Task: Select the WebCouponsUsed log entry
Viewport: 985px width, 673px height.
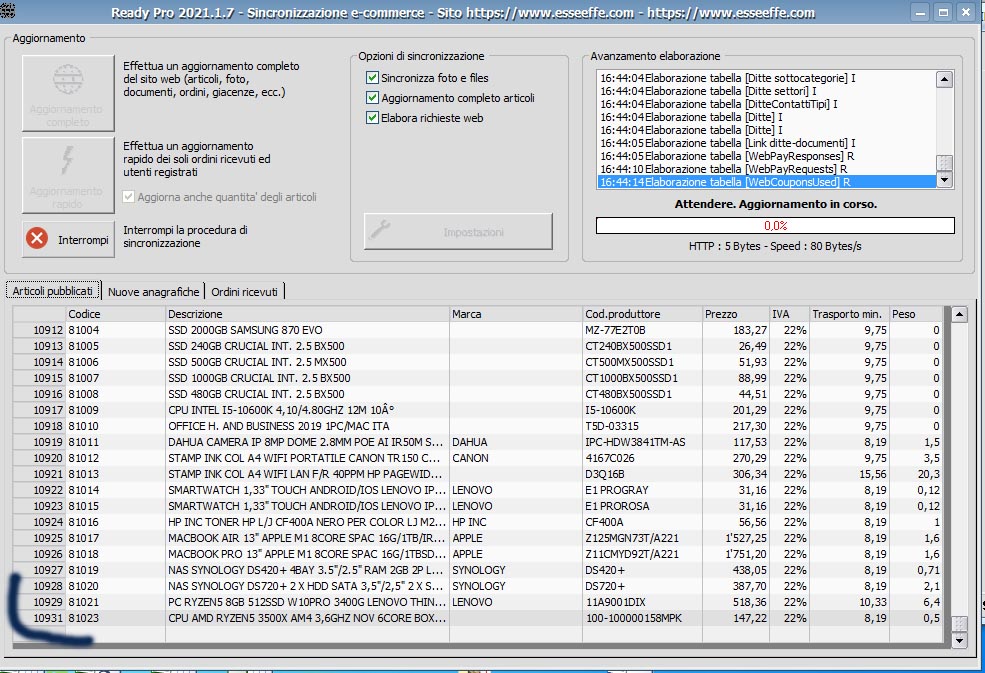Action: click(x=766, y=182)
